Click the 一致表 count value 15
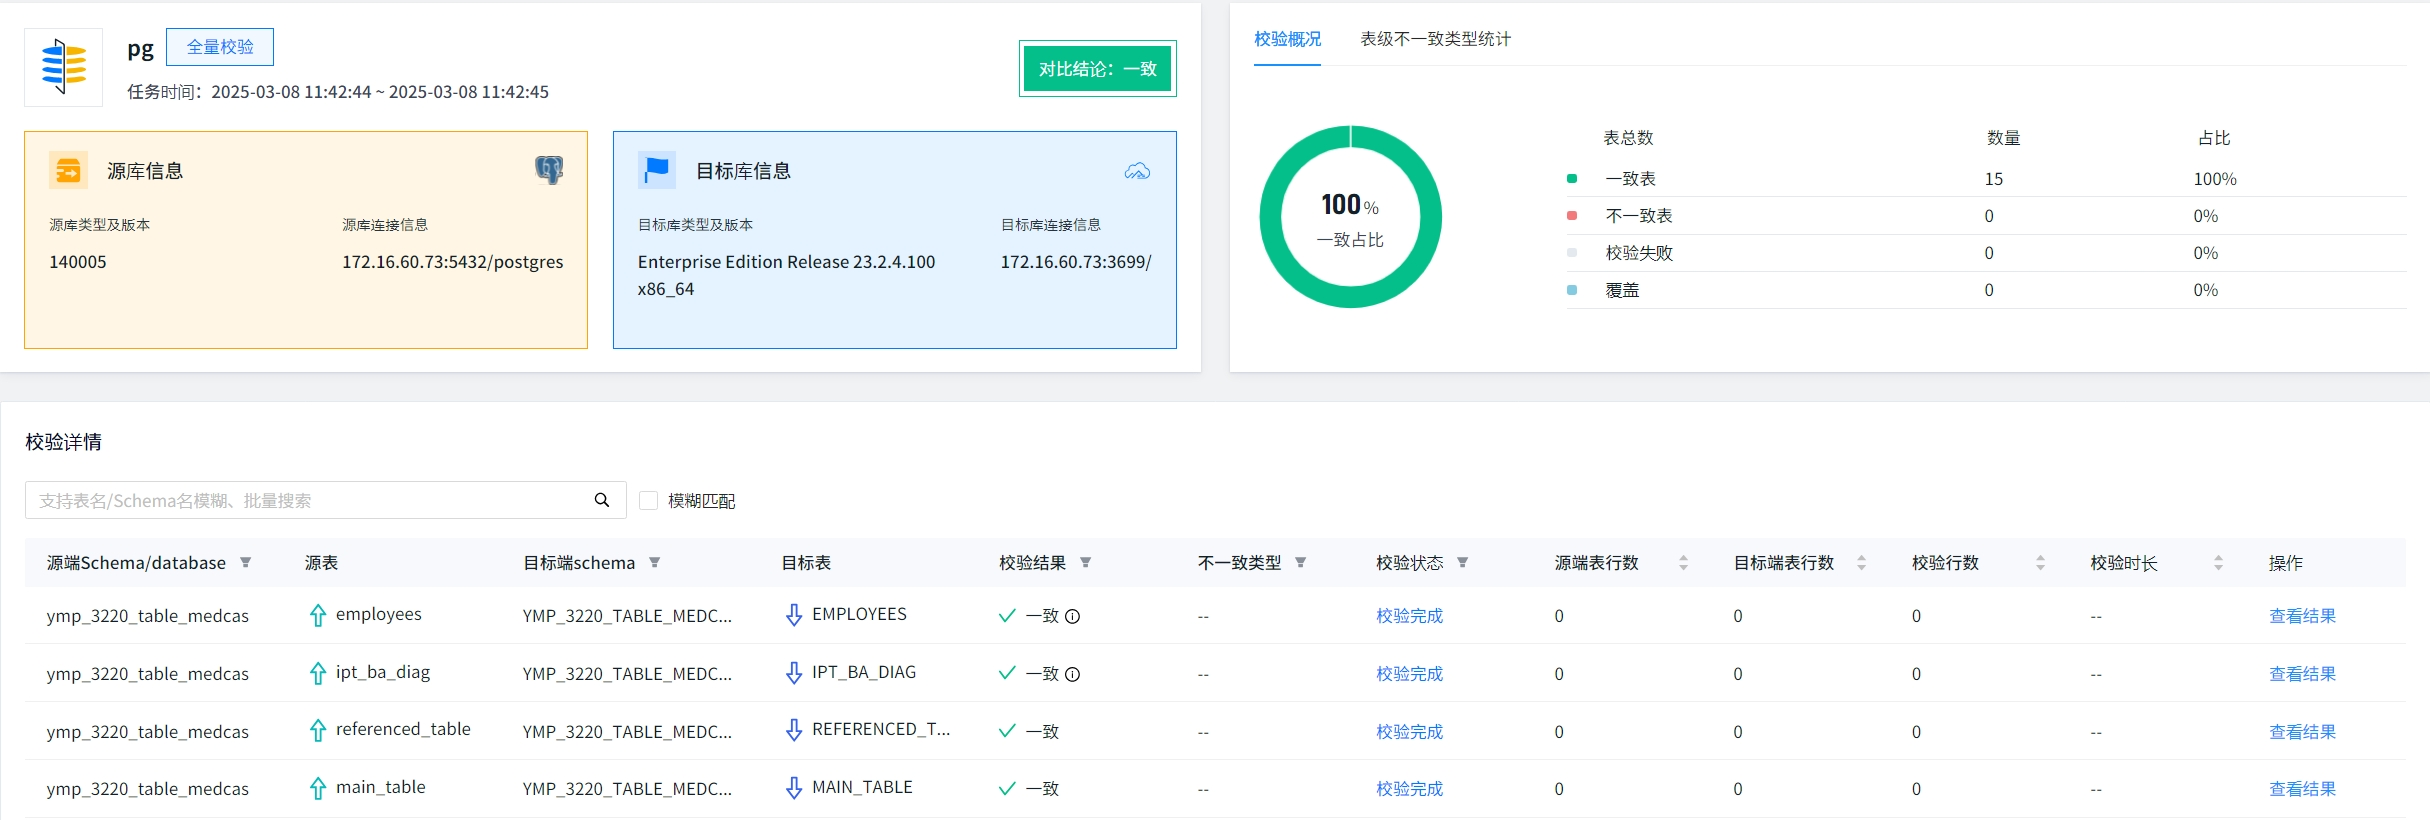This screenshot has width=2430, height=820. pyautogui.click(x=1993, y=179)
